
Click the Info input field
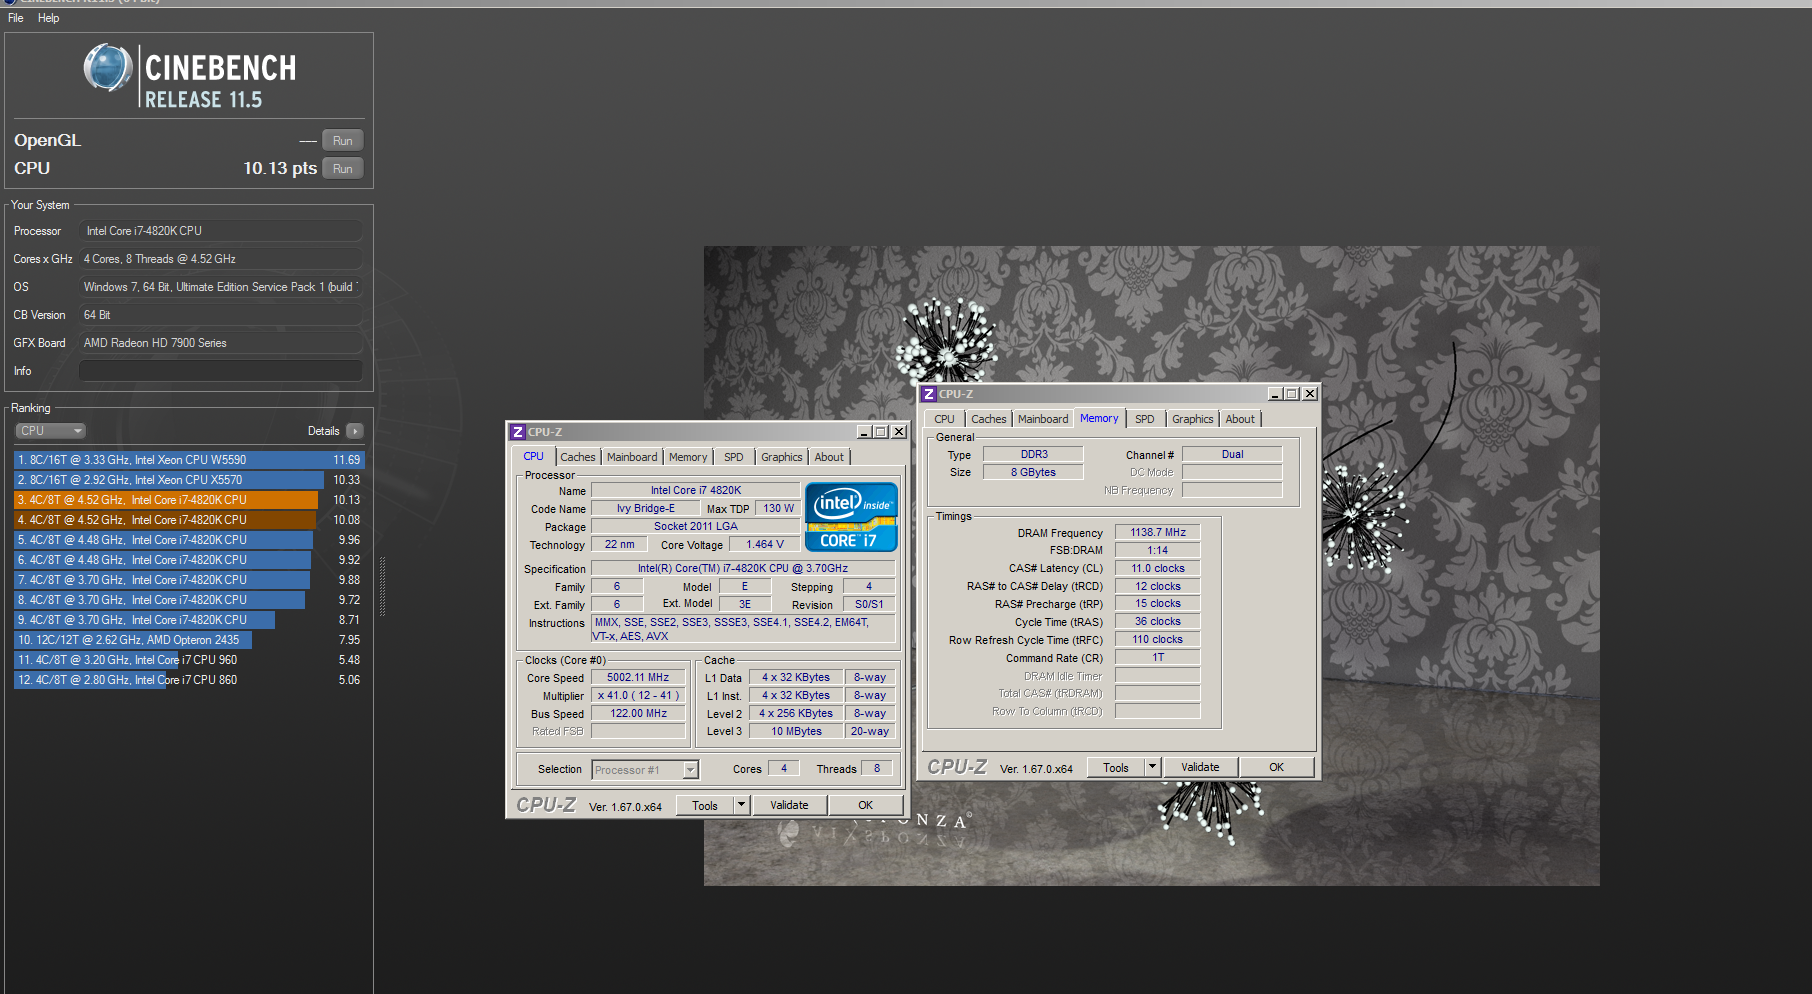[x=220, y=371]
